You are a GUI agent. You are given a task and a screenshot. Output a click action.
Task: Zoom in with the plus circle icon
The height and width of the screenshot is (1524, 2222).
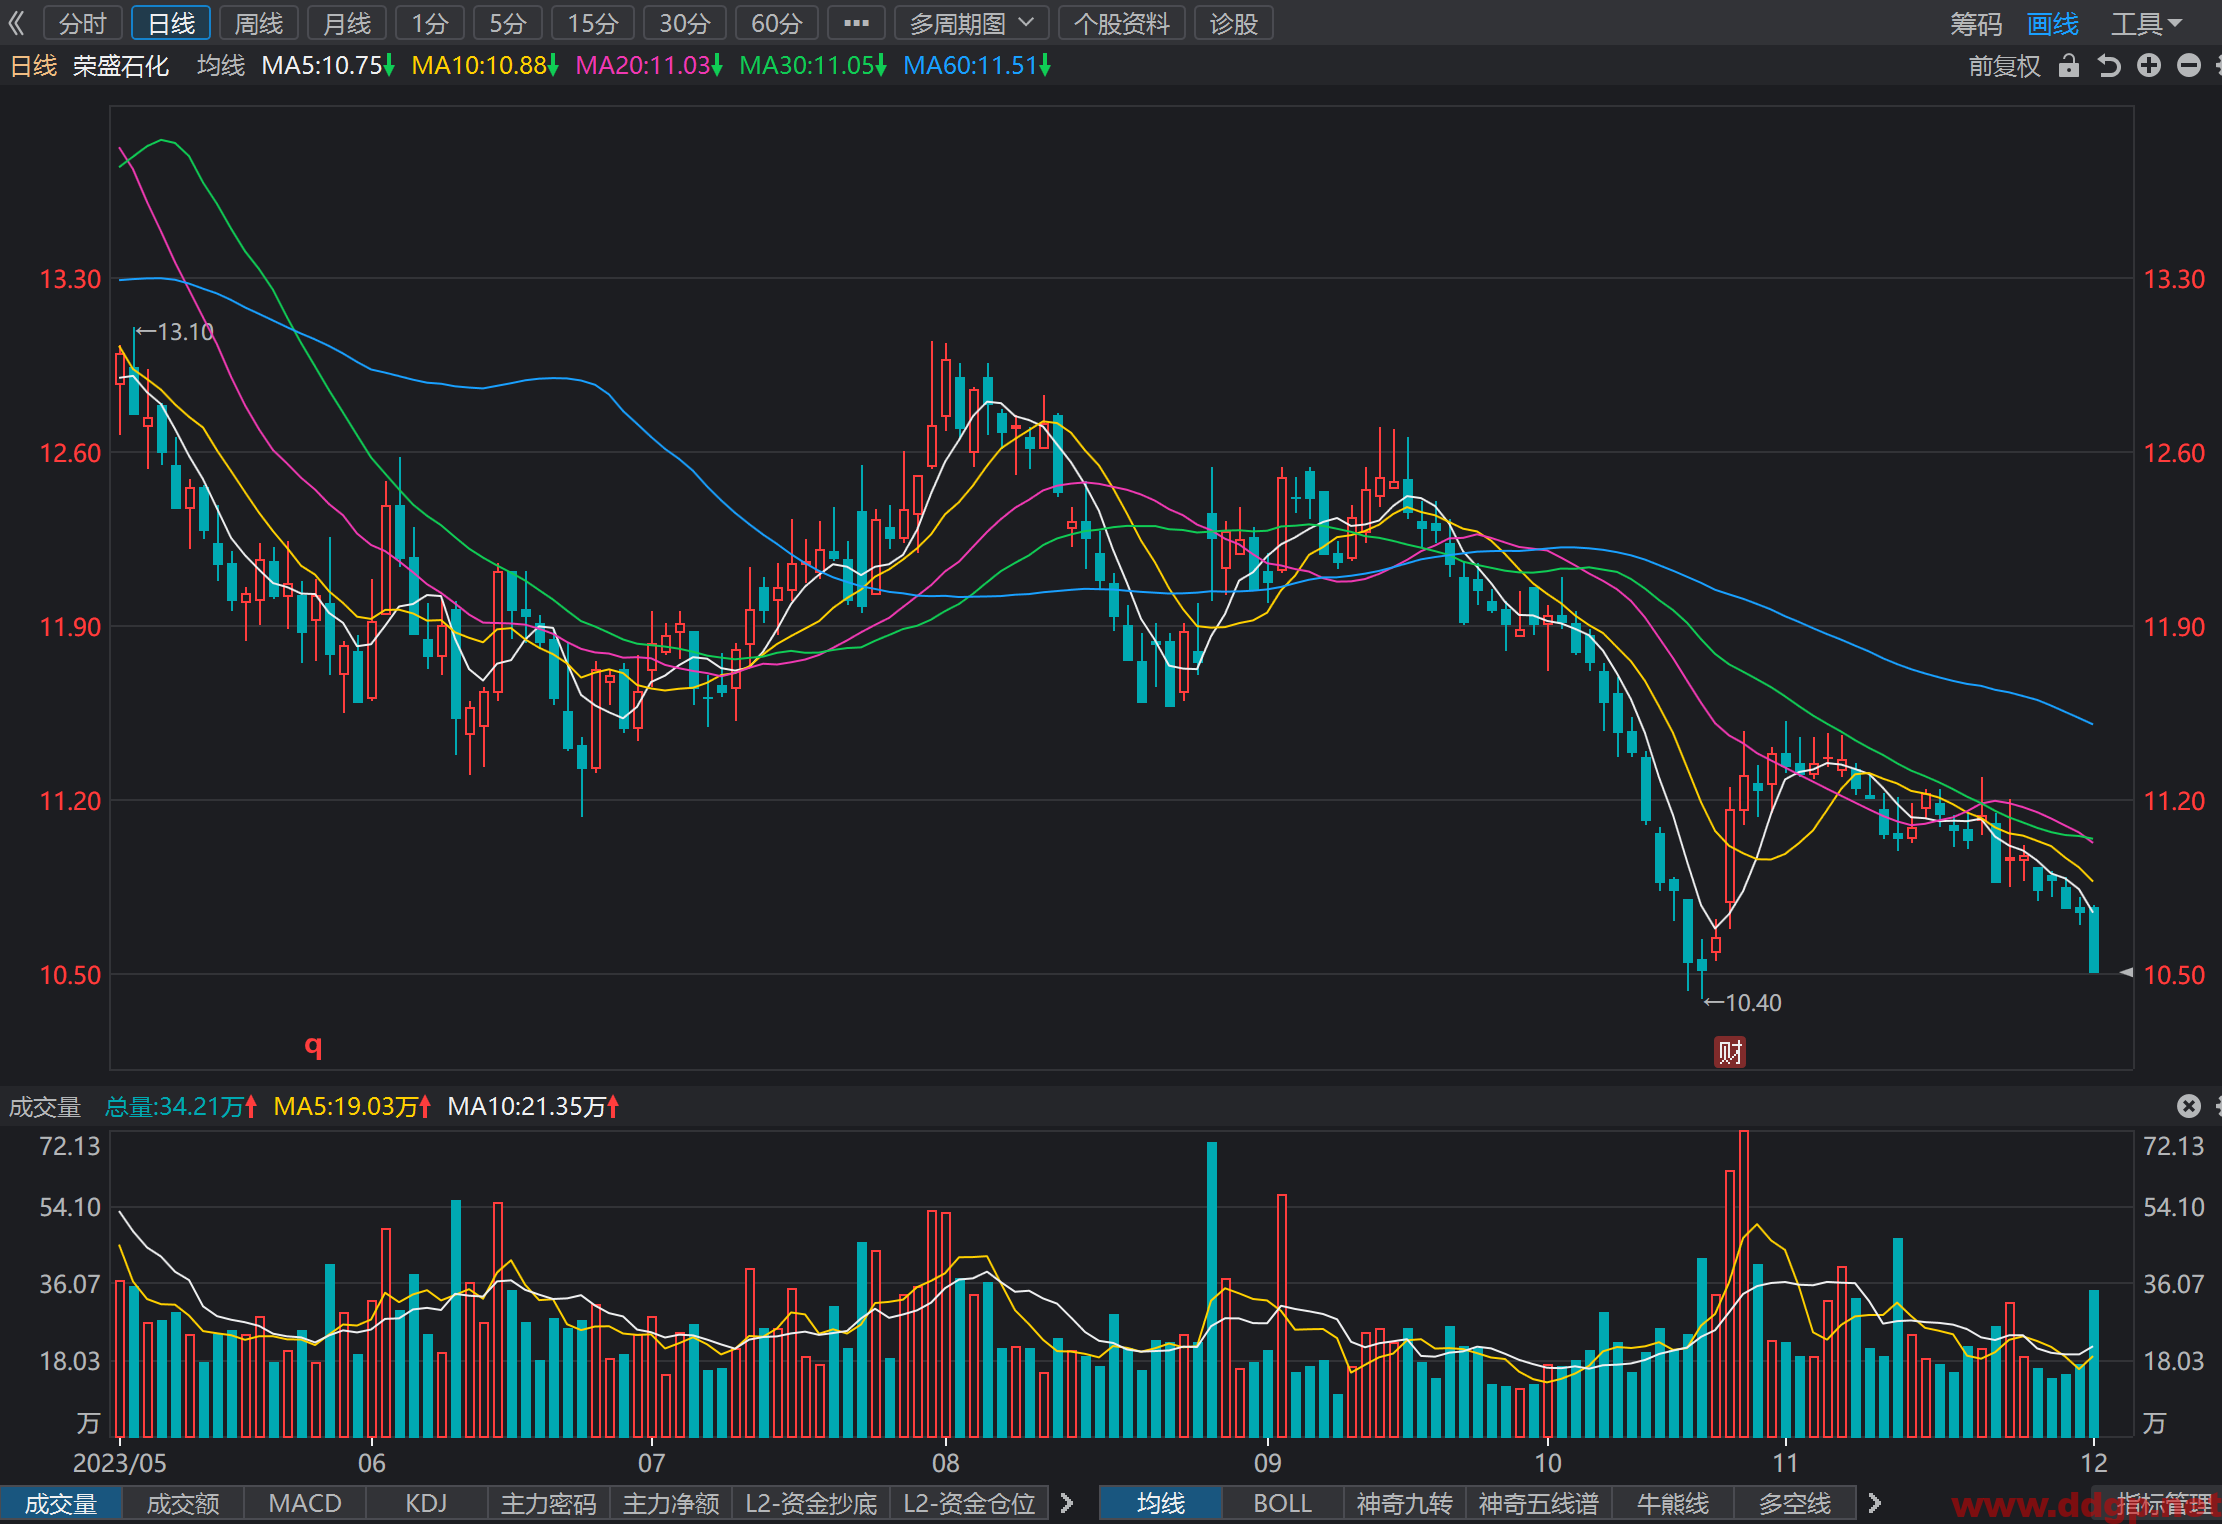click(2149, 66)
